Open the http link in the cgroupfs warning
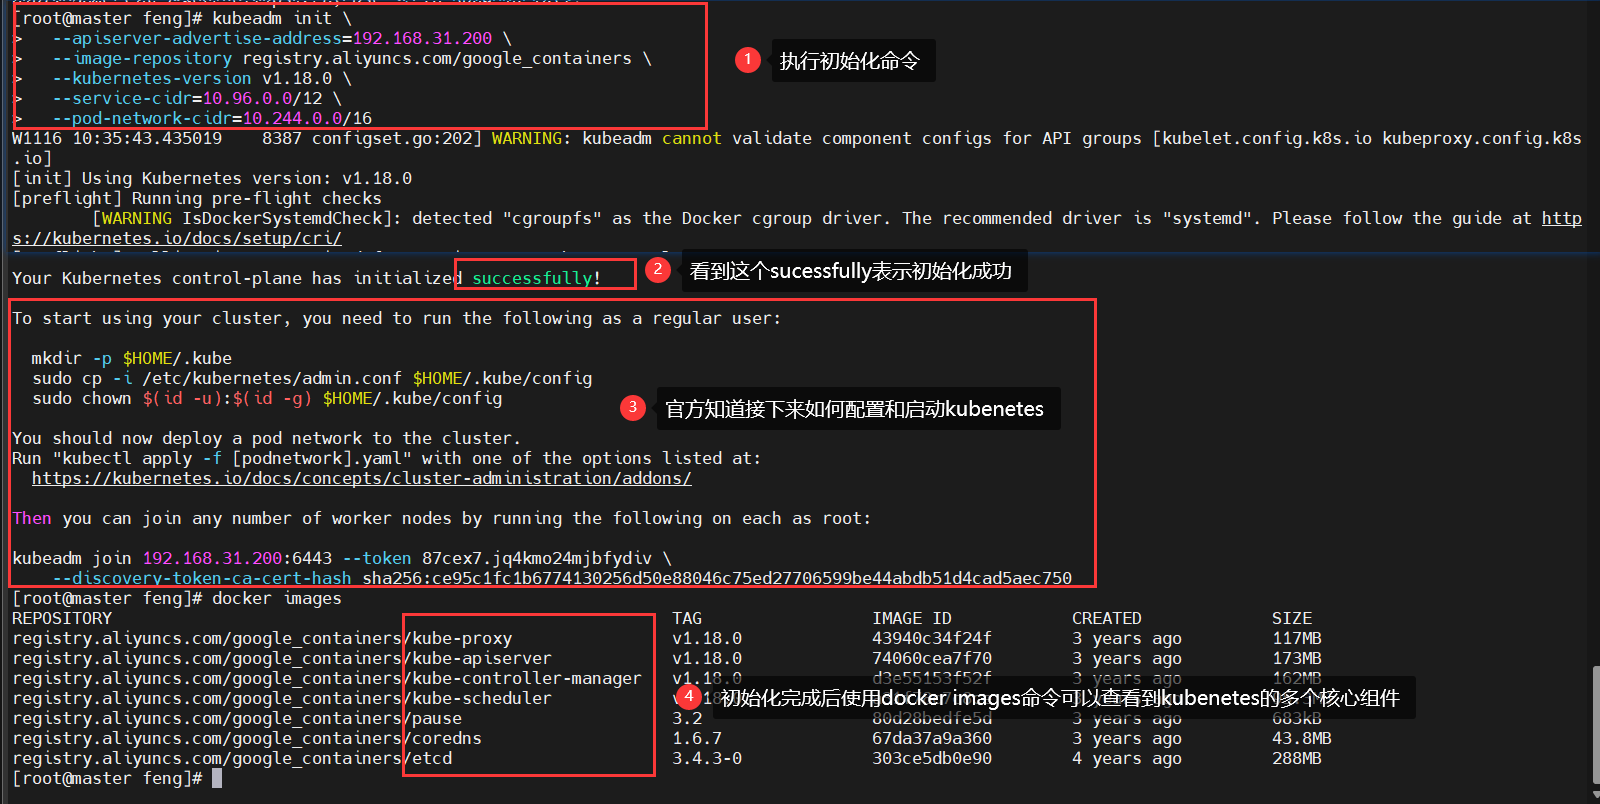Viewport: 1600px width, 804px height. pos(1561,218)
